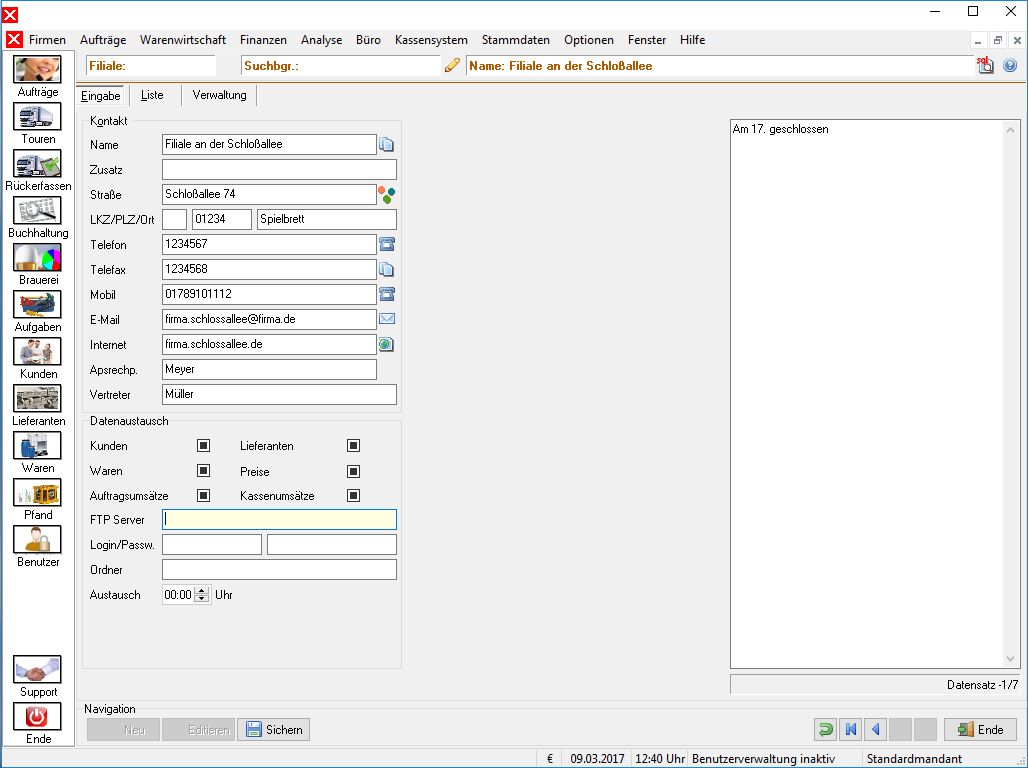Click the PLZ field containing 01234
The height and width of the screenshot is (768, 1028).
click(222, 219)
